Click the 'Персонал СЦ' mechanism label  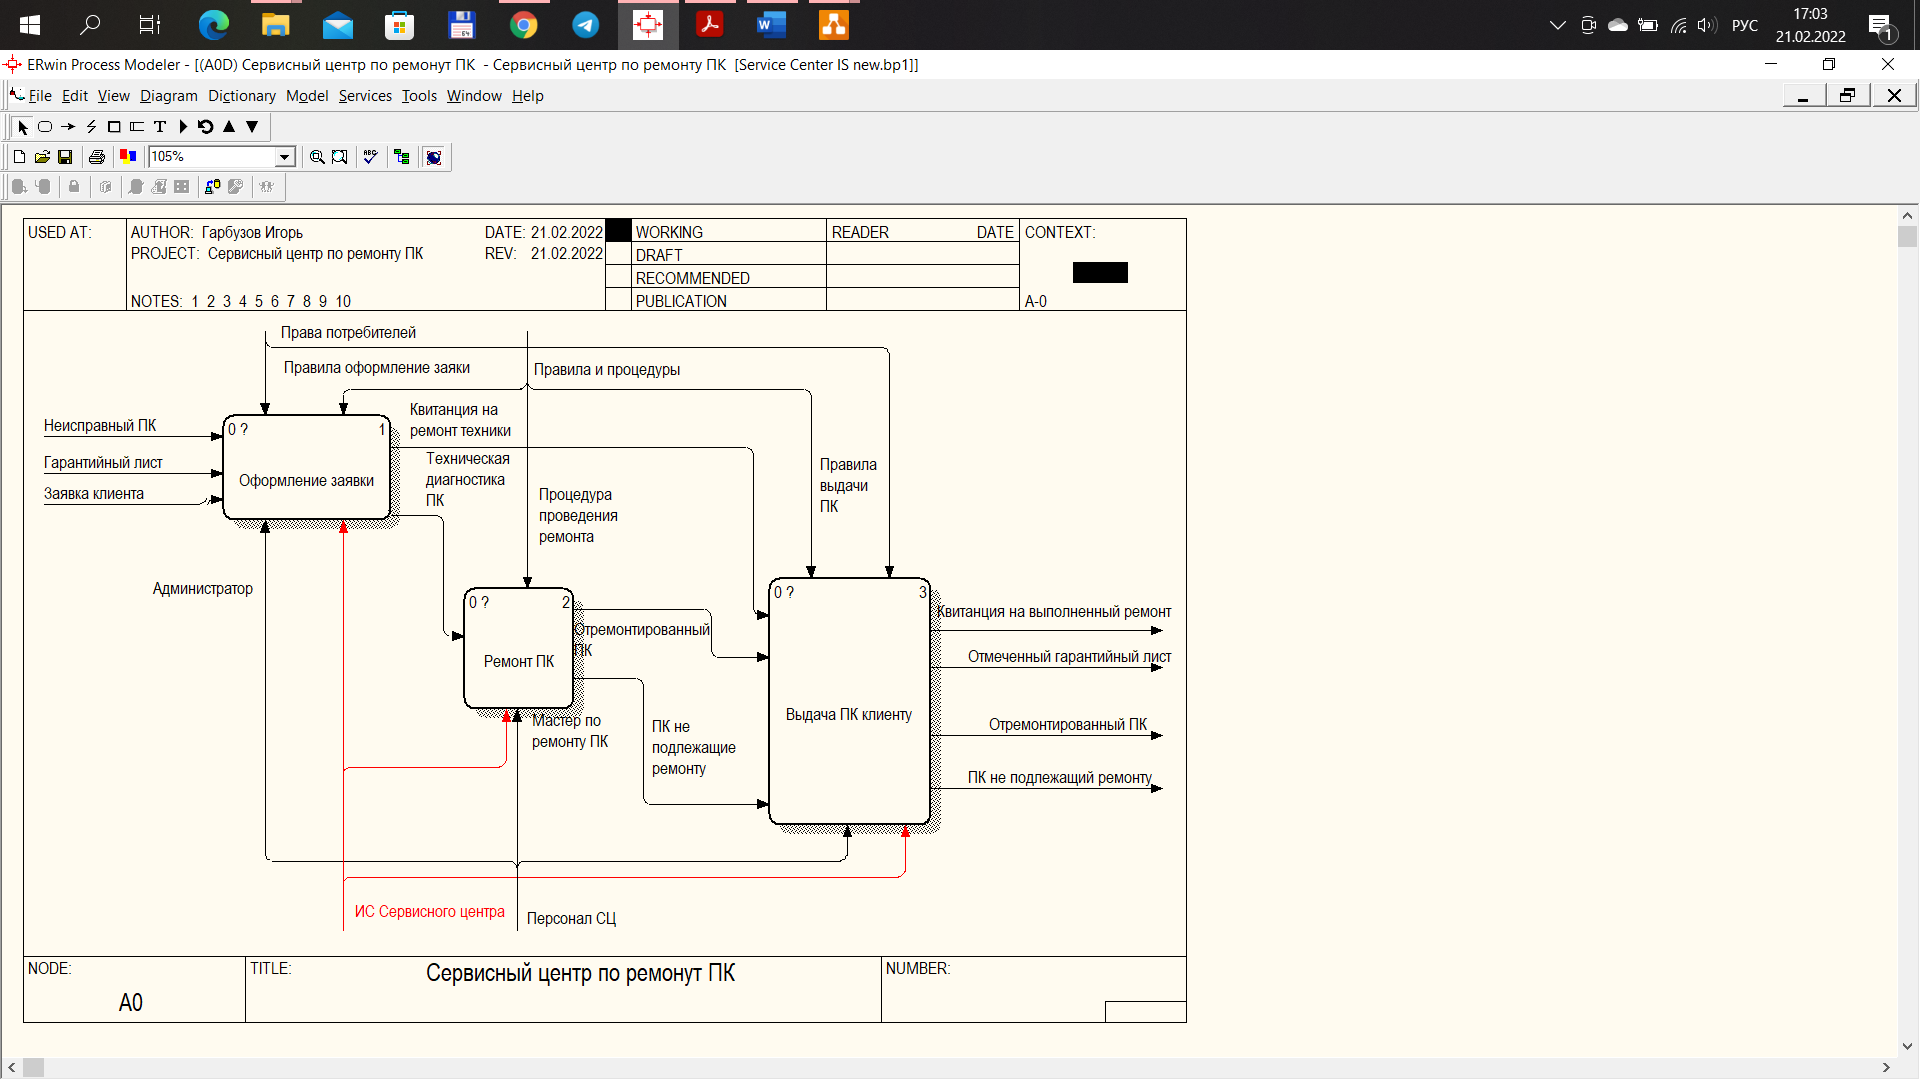[572, 919]
